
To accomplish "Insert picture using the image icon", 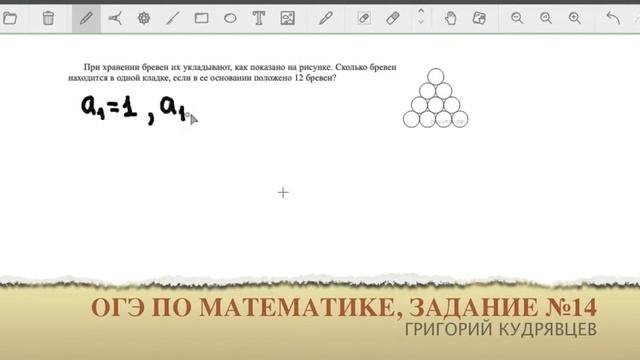I will tap(288, 18).
